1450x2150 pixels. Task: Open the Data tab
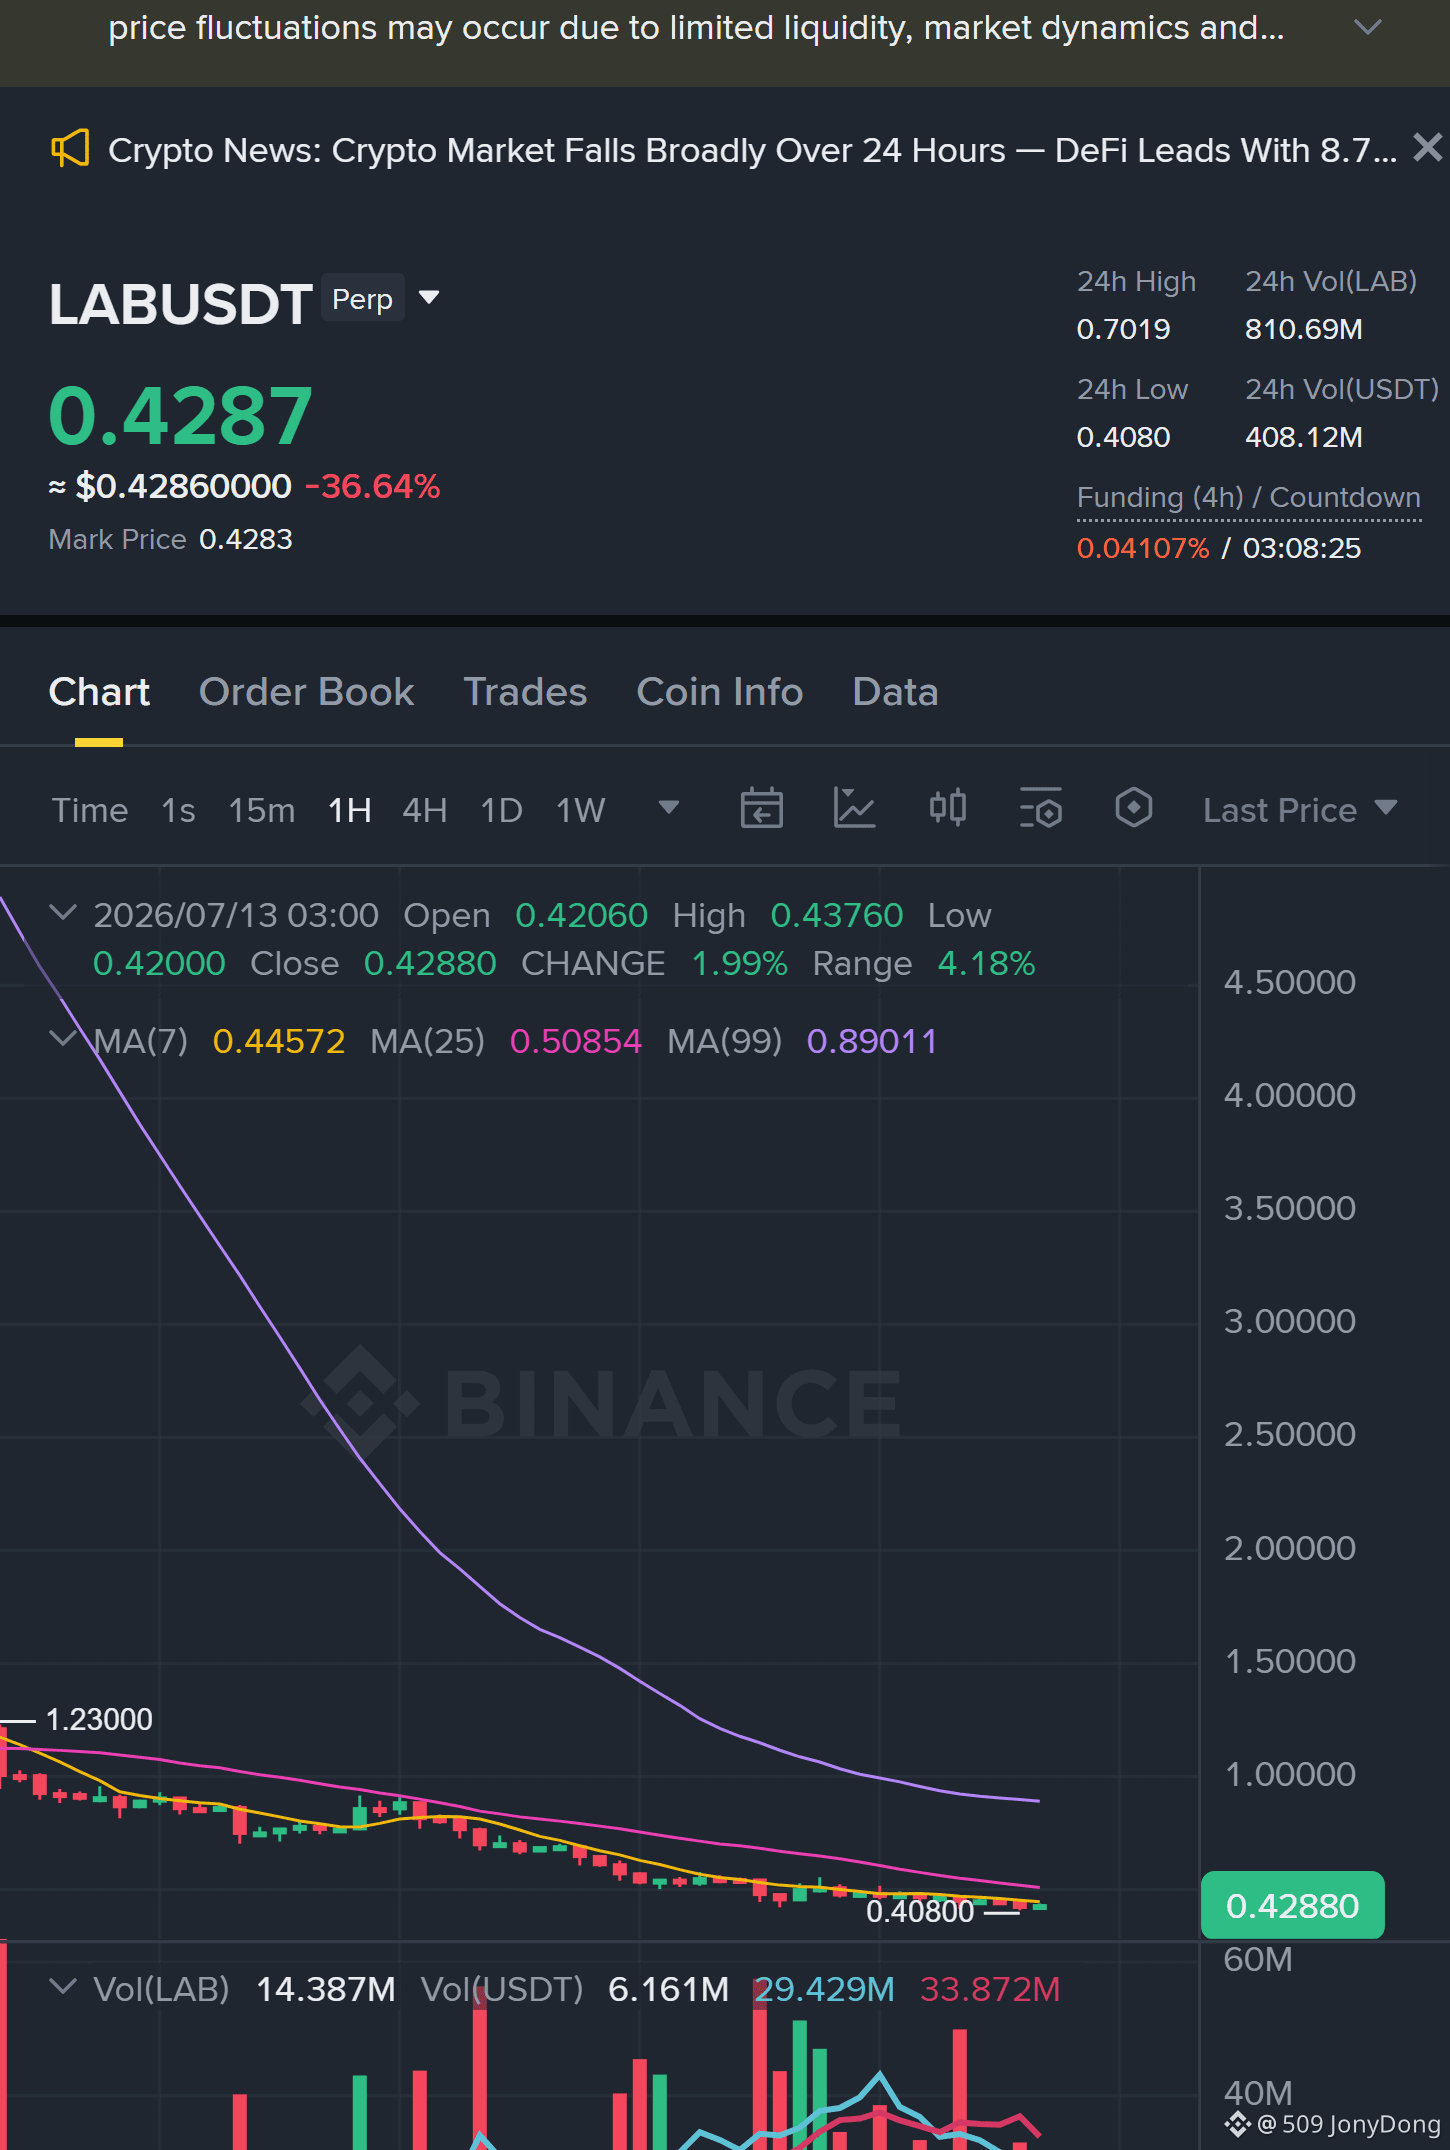(x=895, y=692)
